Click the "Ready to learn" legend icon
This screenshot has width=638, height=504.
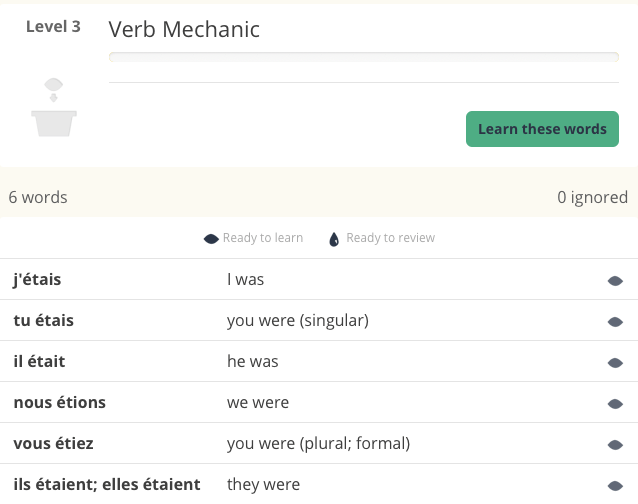[x=211, y=239]
